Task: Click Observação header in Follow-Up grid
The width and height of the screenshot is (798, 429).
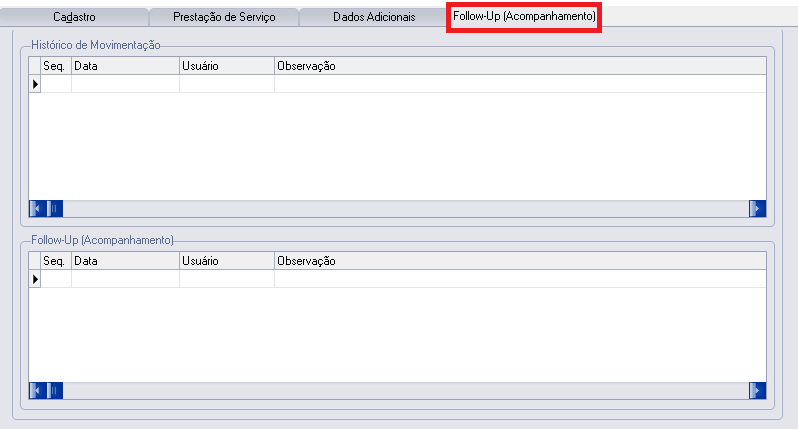Action: coord(520,261)
